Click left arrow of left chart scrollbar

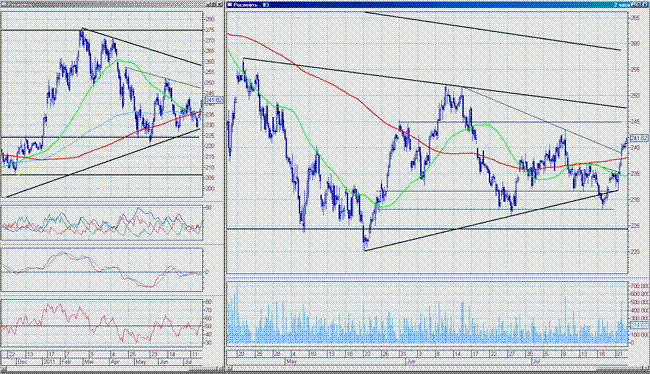tap(4, 368)
